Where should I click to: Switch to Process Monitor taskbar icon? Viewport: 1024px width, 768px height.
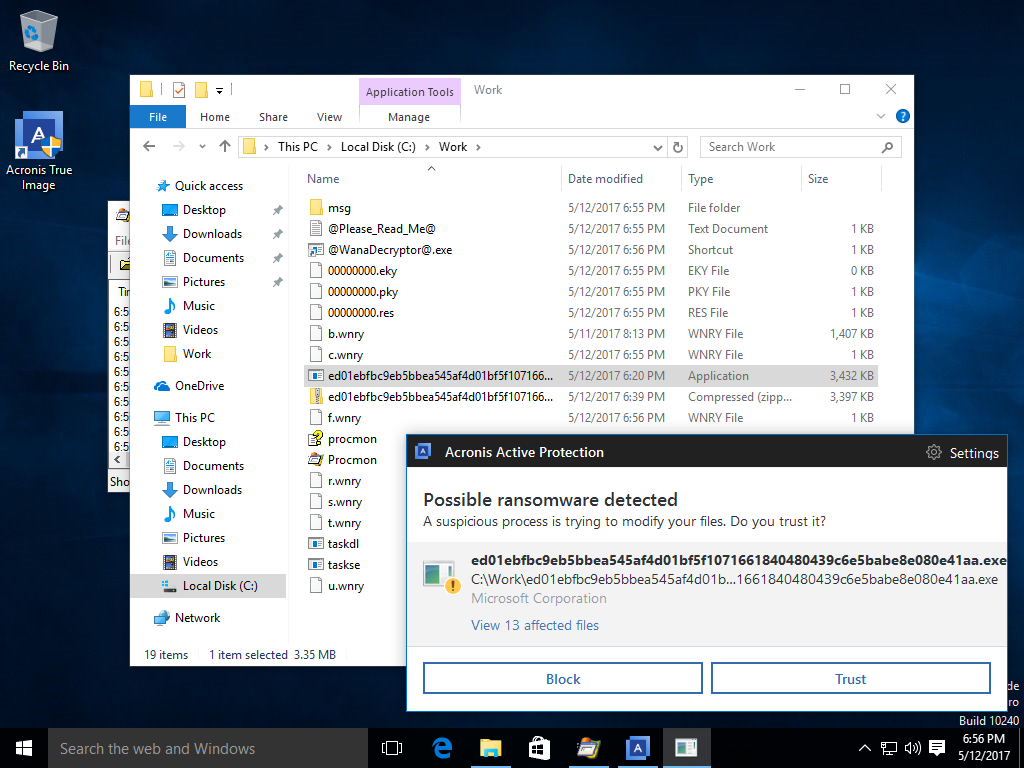coord(588,748)
